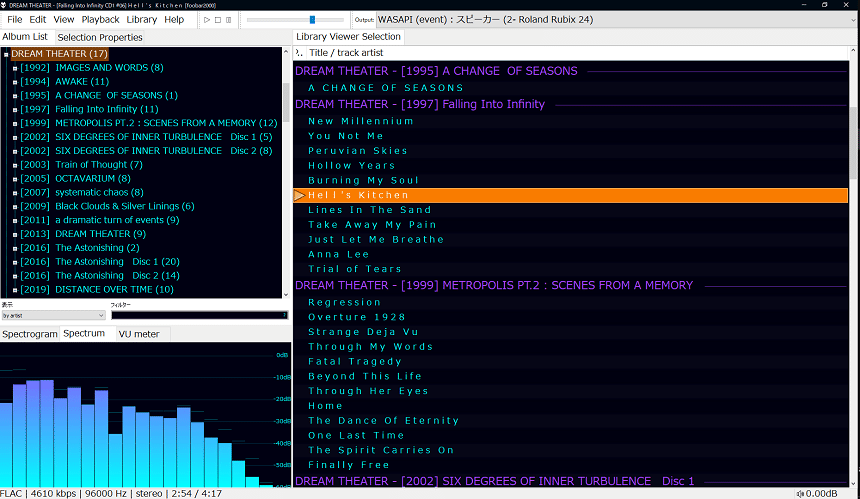
Task: Click the playing-status column header icon
Action: pyautogui.click(x=299, y=53)
